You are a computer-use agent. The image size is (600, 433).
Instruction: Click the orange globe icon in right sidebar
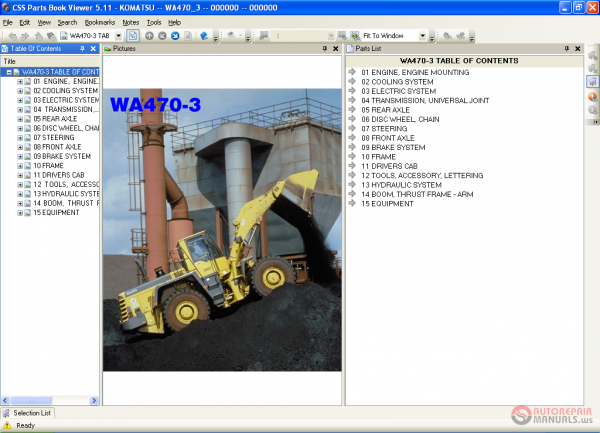[592, 97]
